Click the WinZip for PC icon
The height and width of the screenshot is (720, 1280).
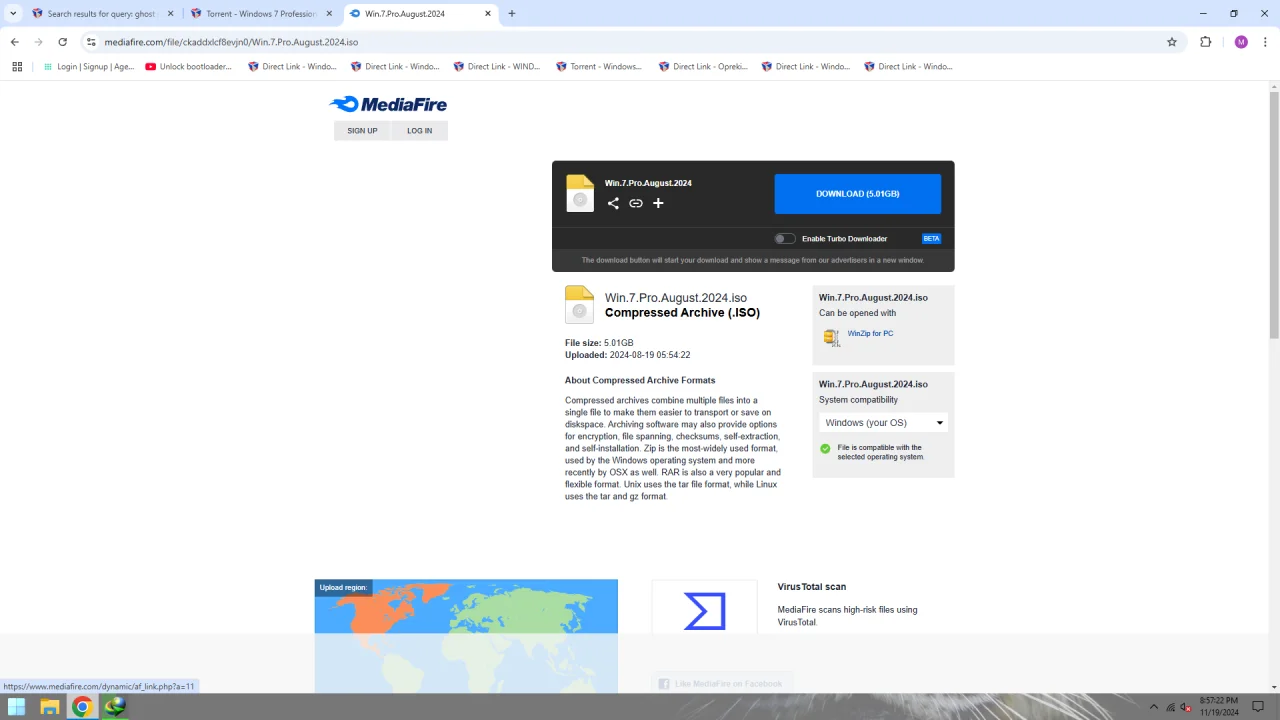831,338
